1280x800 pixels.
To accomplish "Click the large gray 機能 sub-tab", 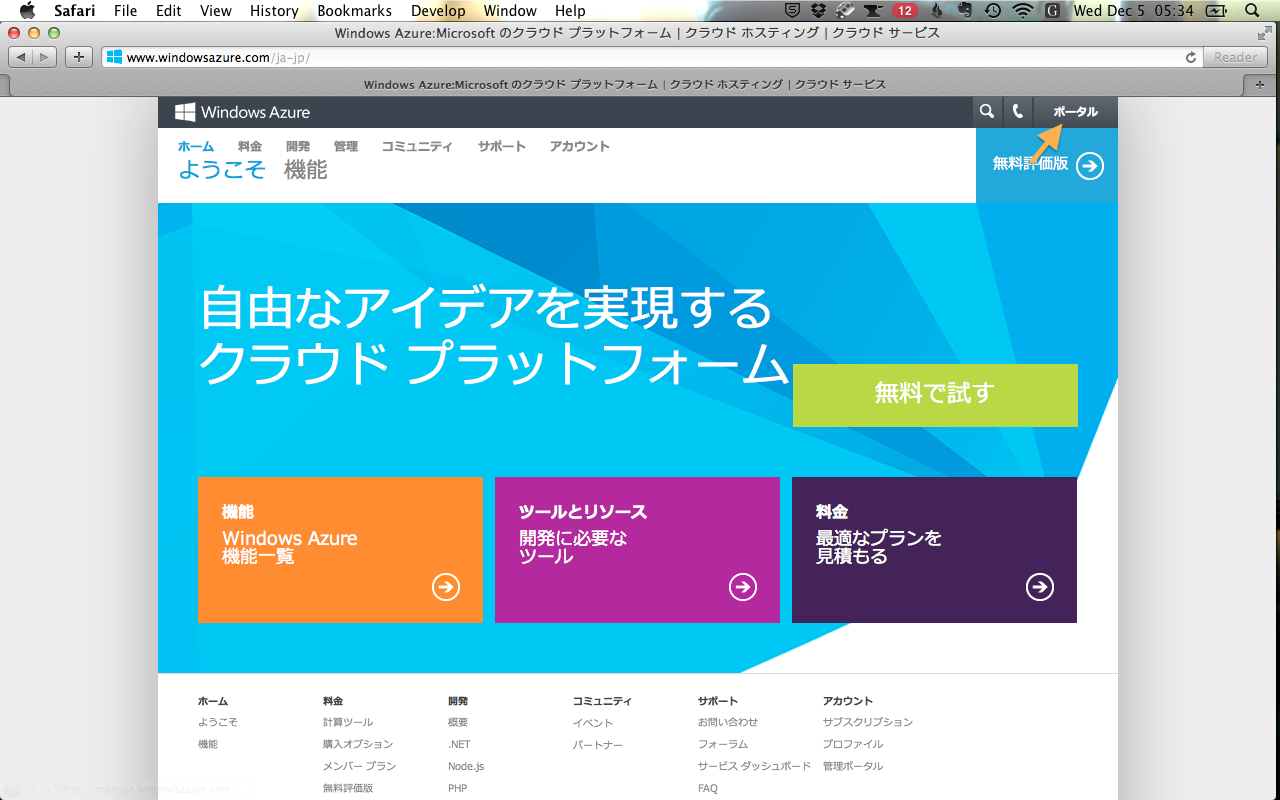I will [x=306, y=170].
